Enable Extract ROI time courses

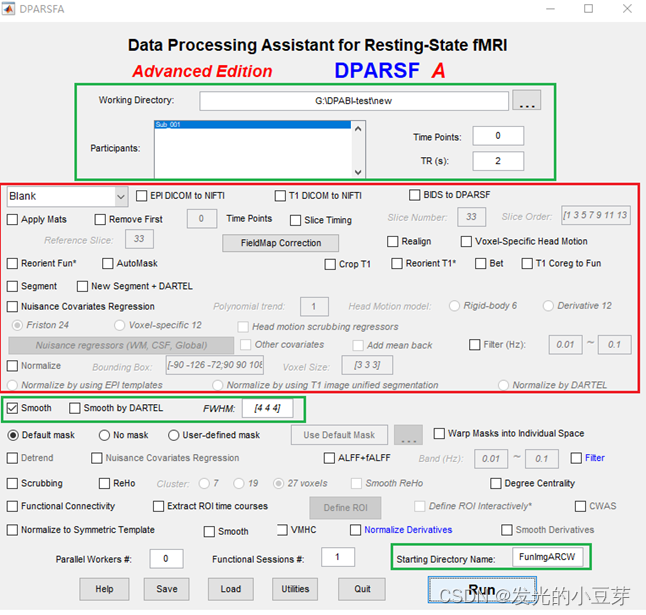tap(158, 506)
